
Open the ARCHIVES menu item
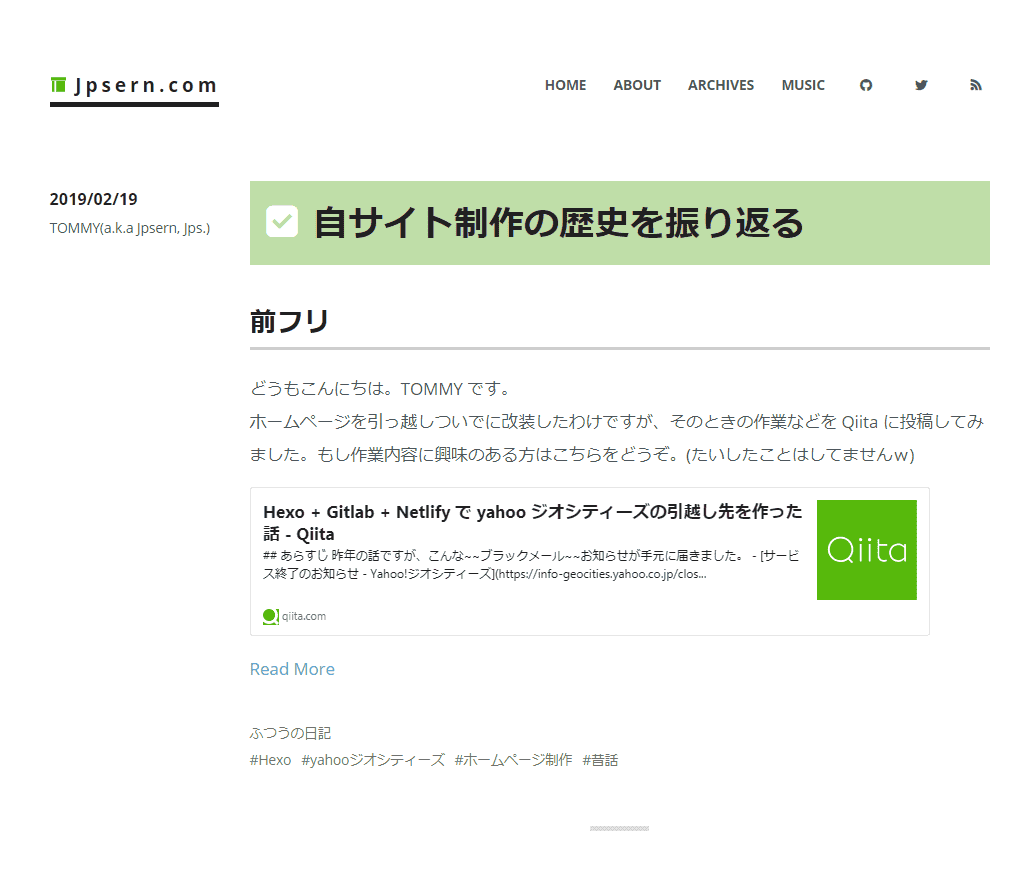721,85
